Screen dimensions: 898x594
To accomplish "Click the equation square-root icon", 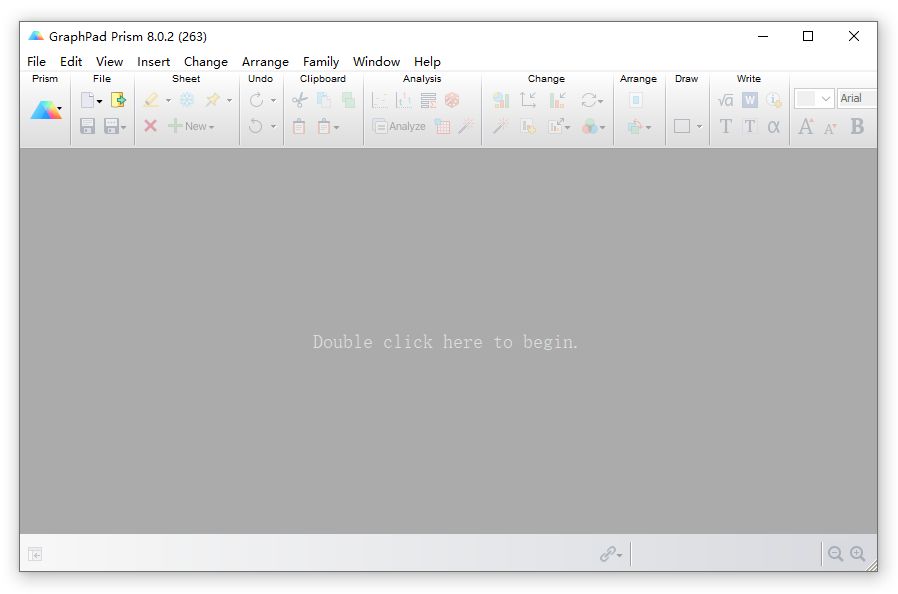I will 725,100.
